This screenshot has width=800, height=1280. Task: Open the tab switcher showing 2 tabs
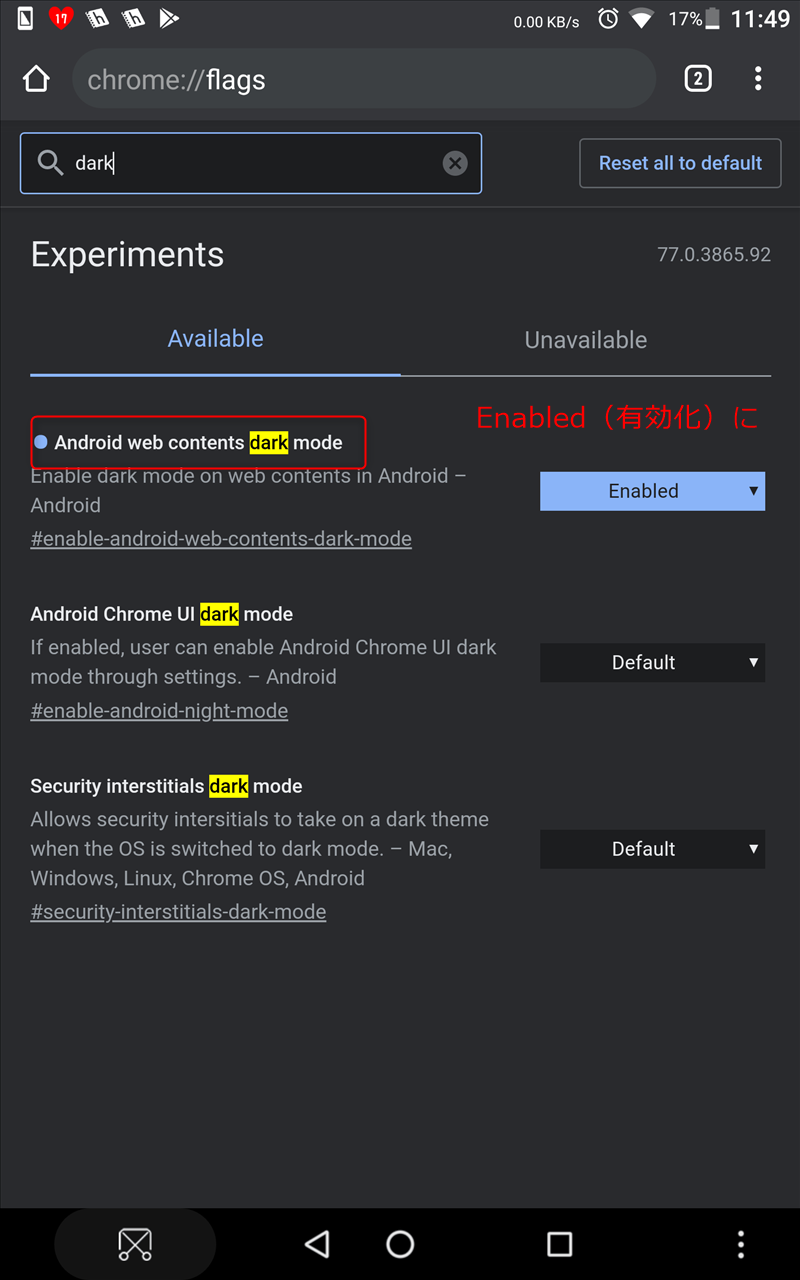(698, 79)
